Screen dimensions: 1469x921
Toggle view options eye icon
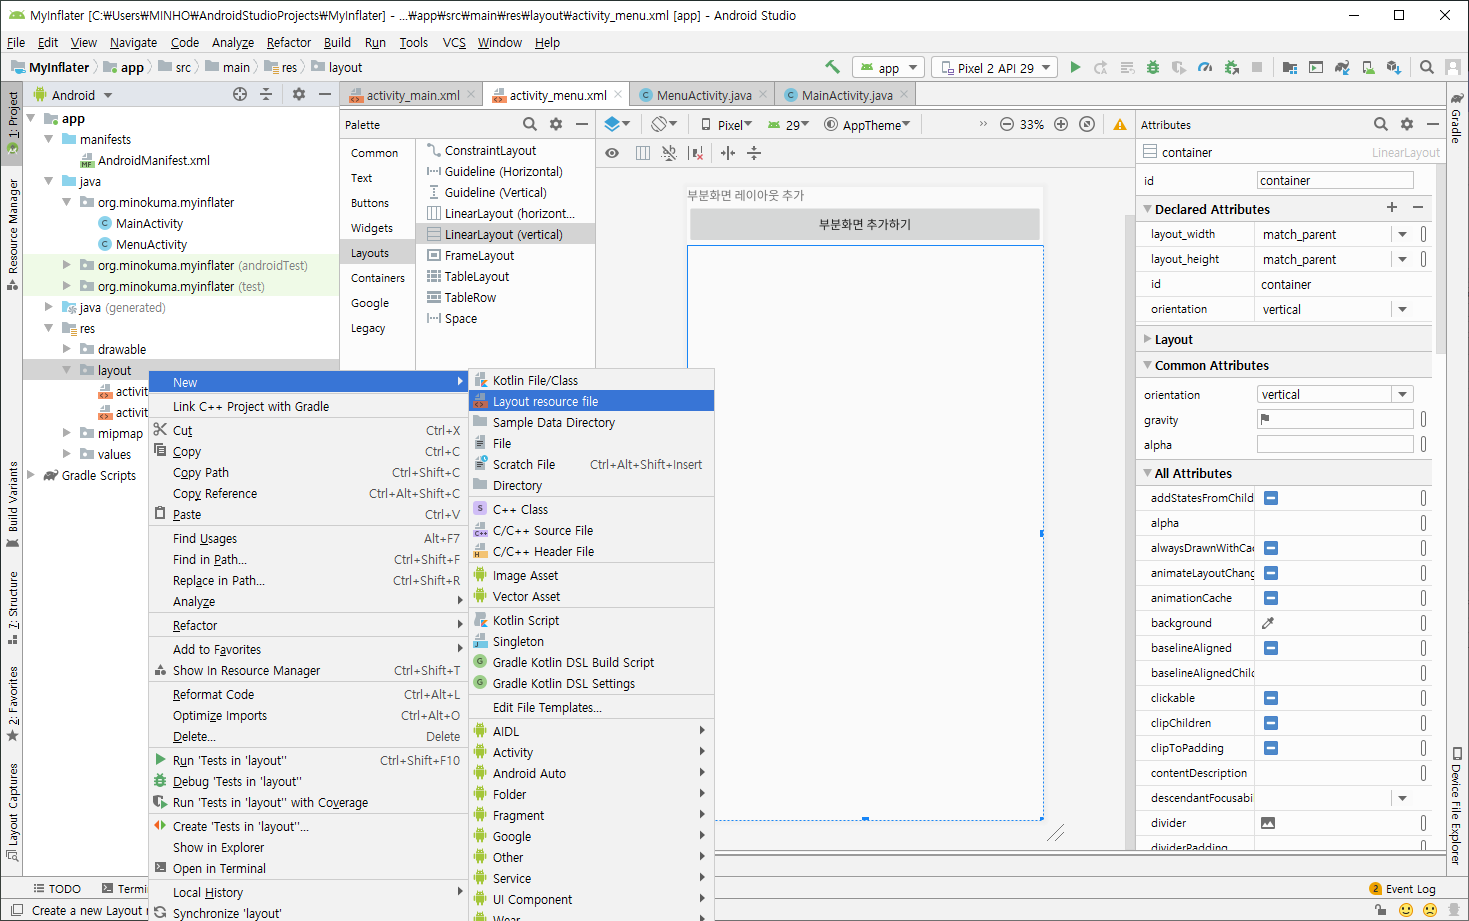click(612, 153)
